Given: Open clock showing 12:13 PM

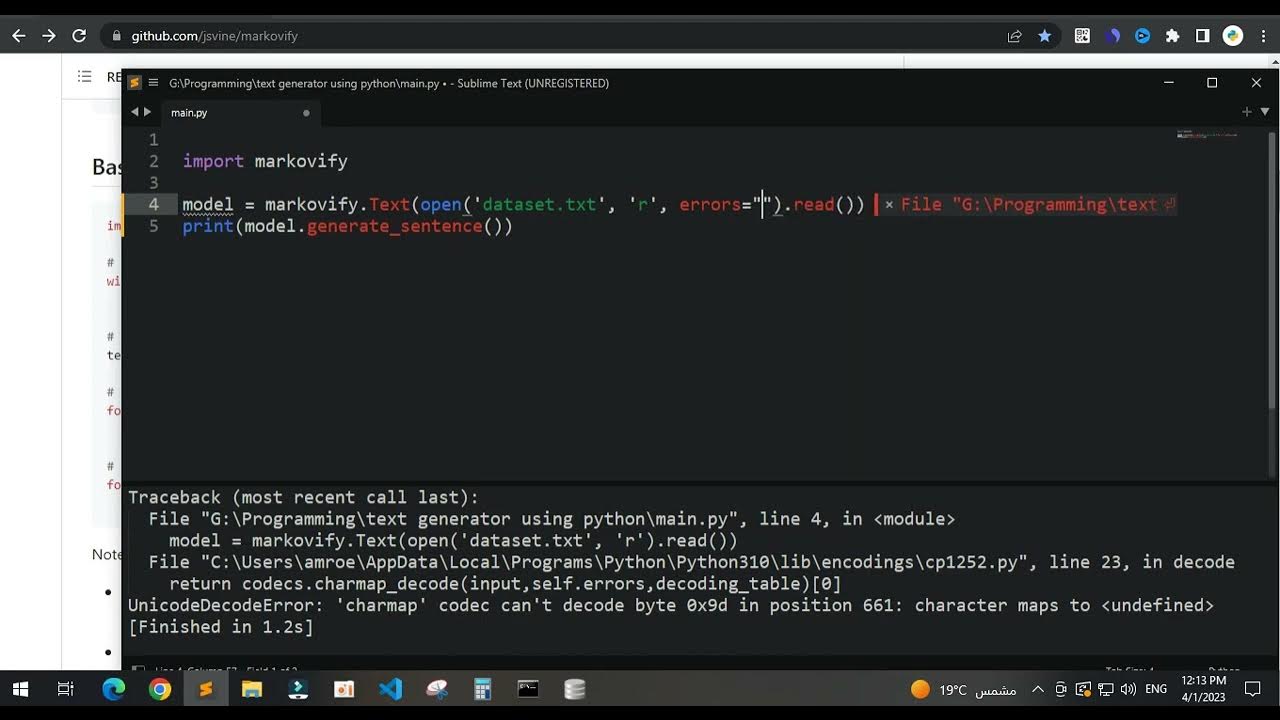Looking at the screenshot, I should point(1203,689).
